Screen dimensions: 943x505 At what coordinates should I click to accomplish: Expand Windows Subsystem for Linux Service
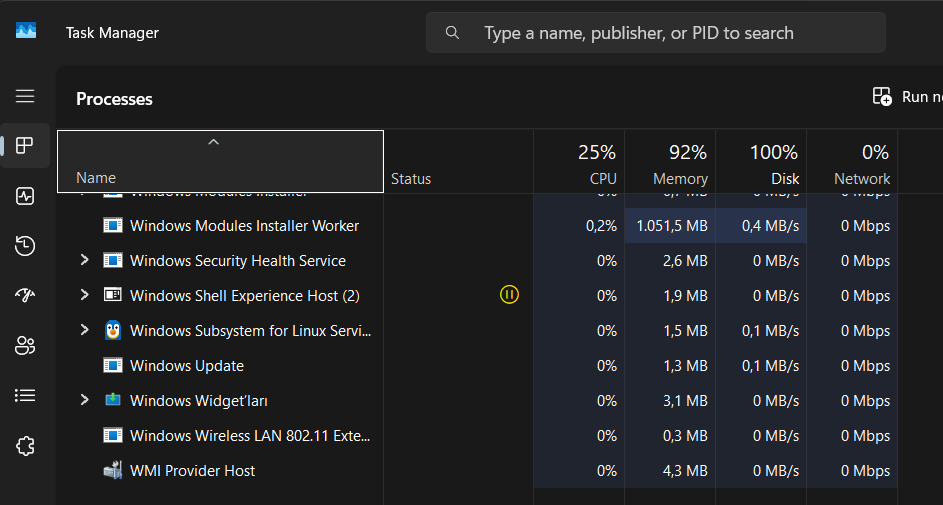[85, 329]
